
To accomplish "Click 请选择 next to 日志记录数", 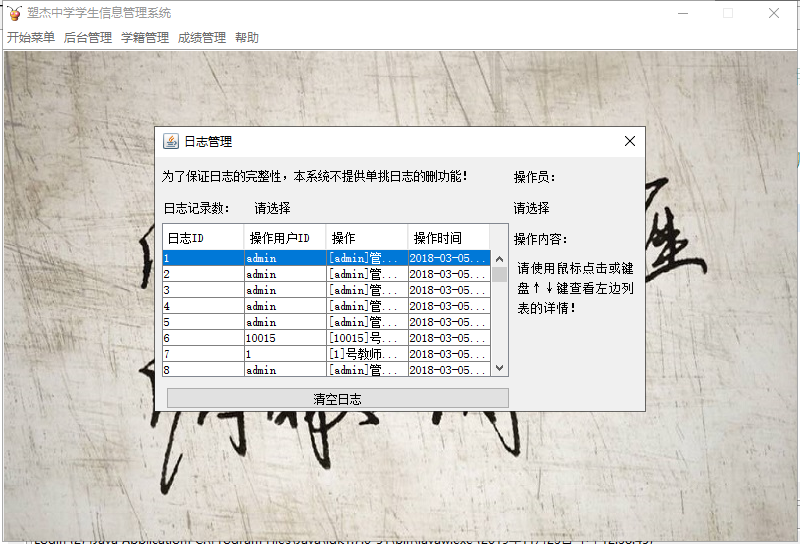I will click(x=272, y=208).
